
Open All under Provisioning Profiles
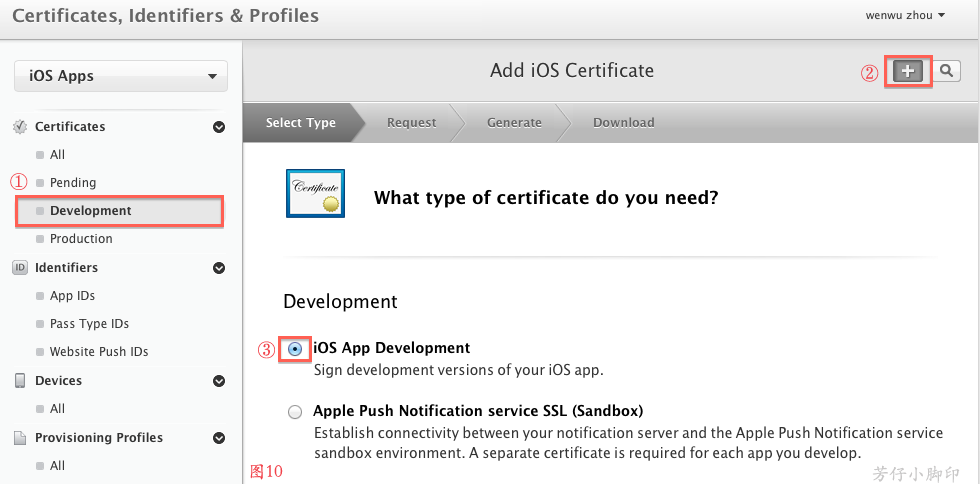57,466
